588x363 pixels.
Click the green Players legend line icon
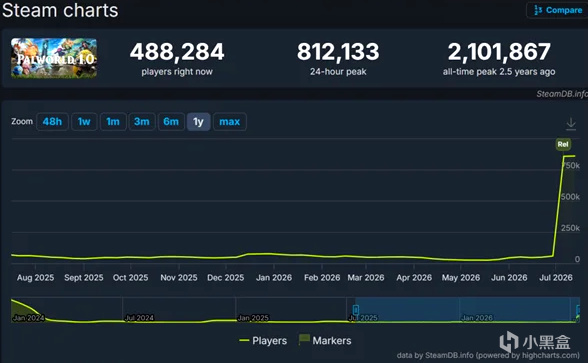244,340
